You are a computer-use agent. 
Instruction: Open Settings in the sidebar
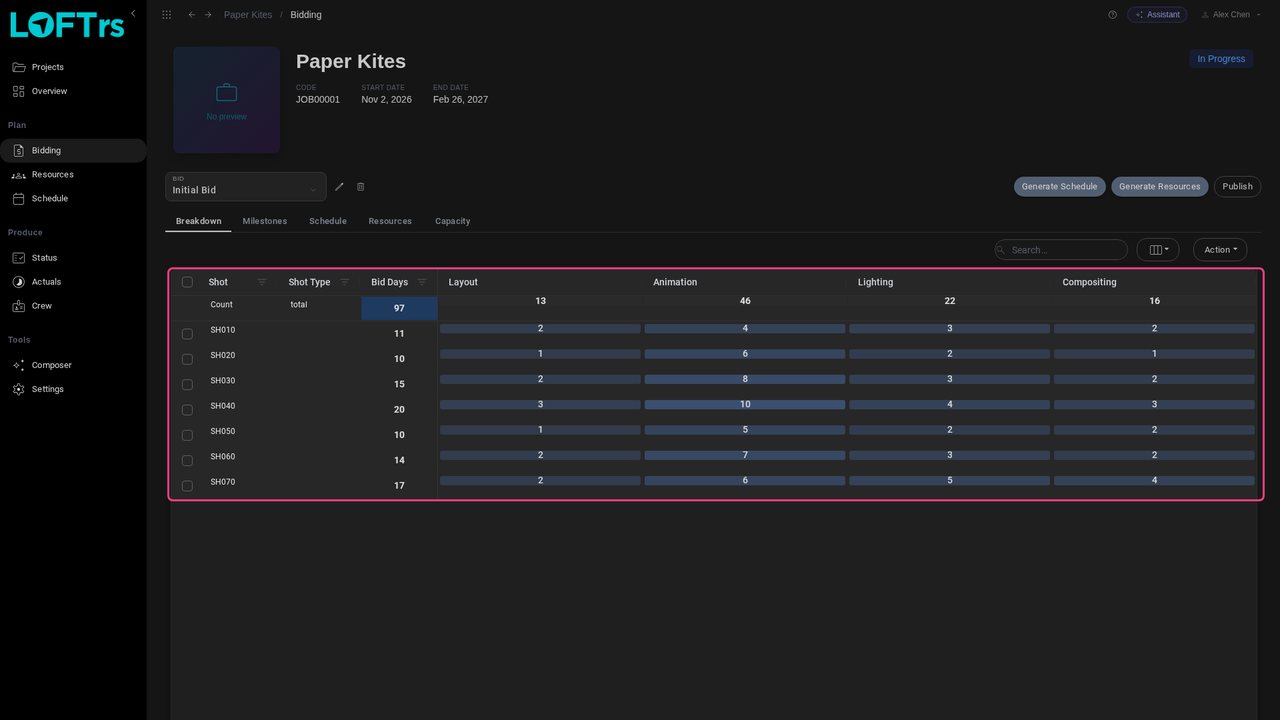tap(73, 389)
